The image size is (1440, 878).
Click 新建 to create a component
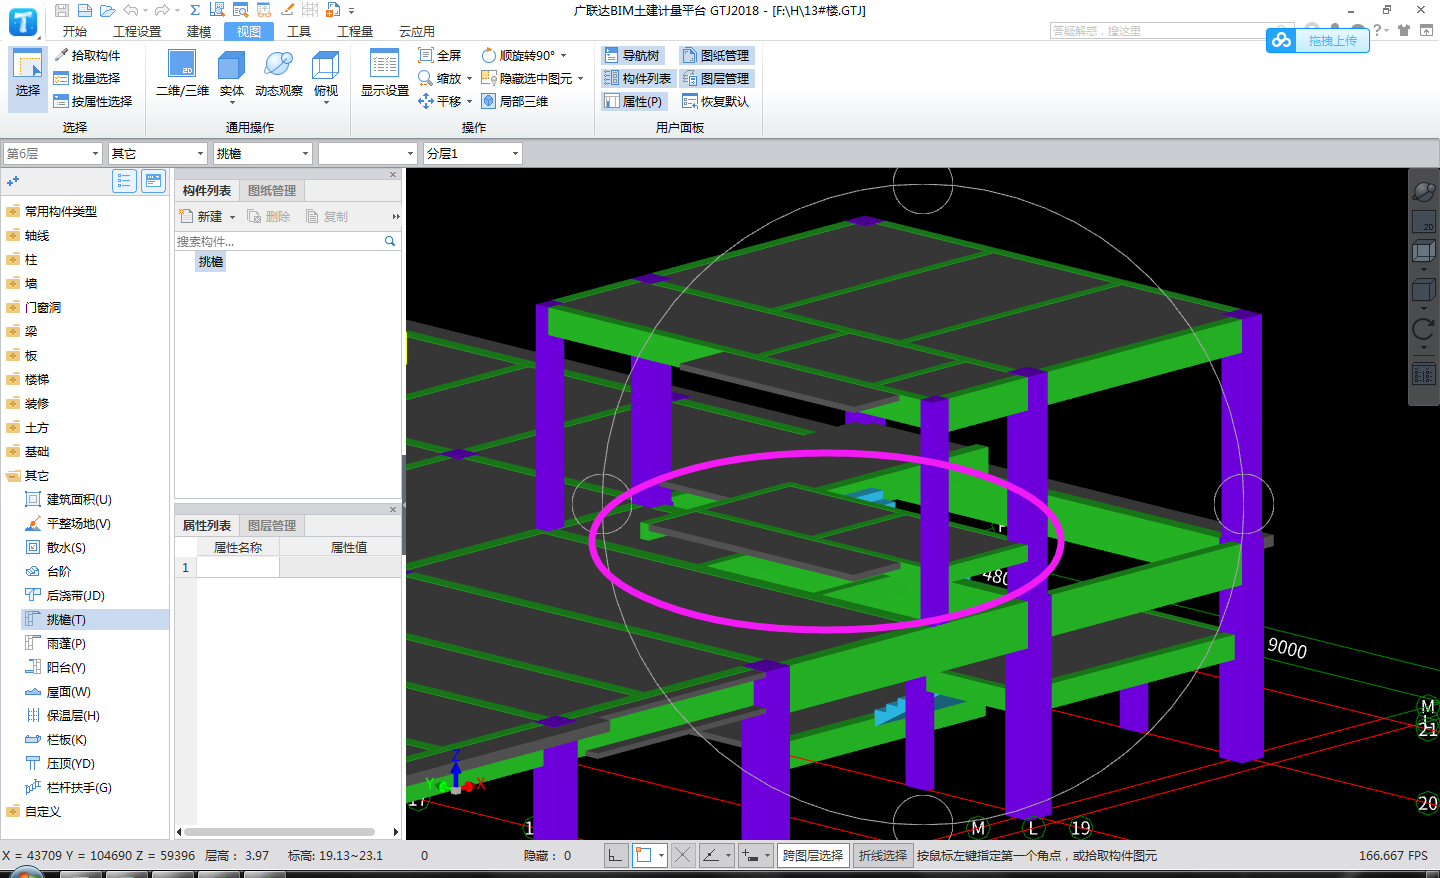click(207, 216)
